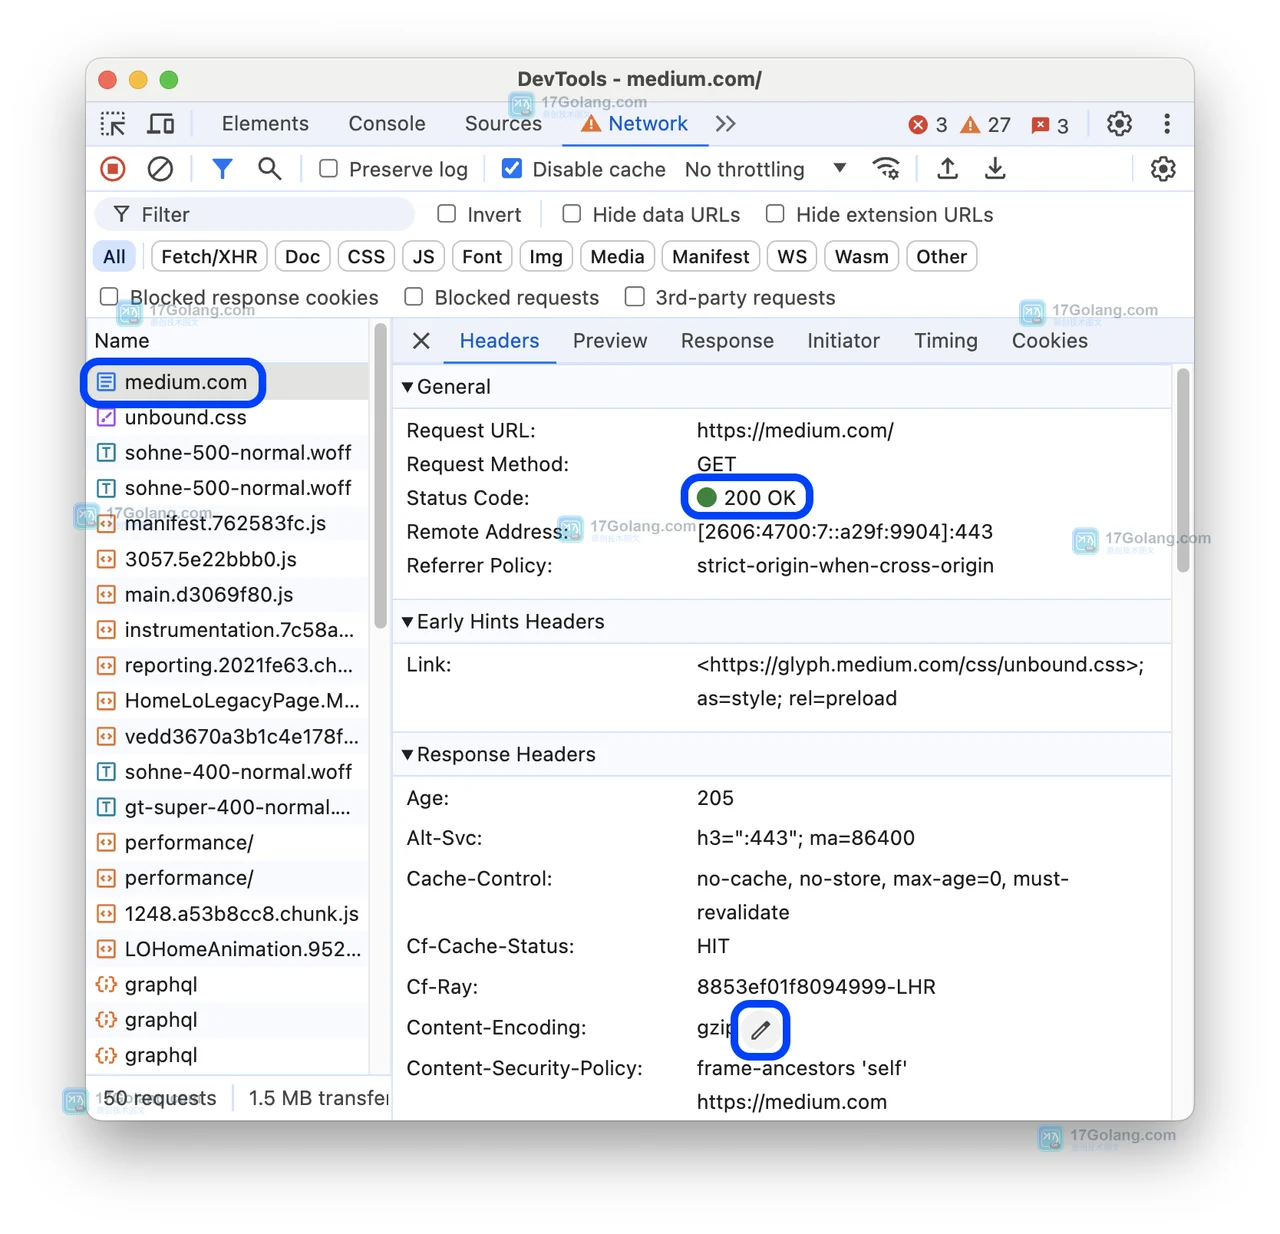The width and height of the screenshot is (1280, 1234).
Task: Open network conditions wifi icon
Action: [x=886, y=169]
